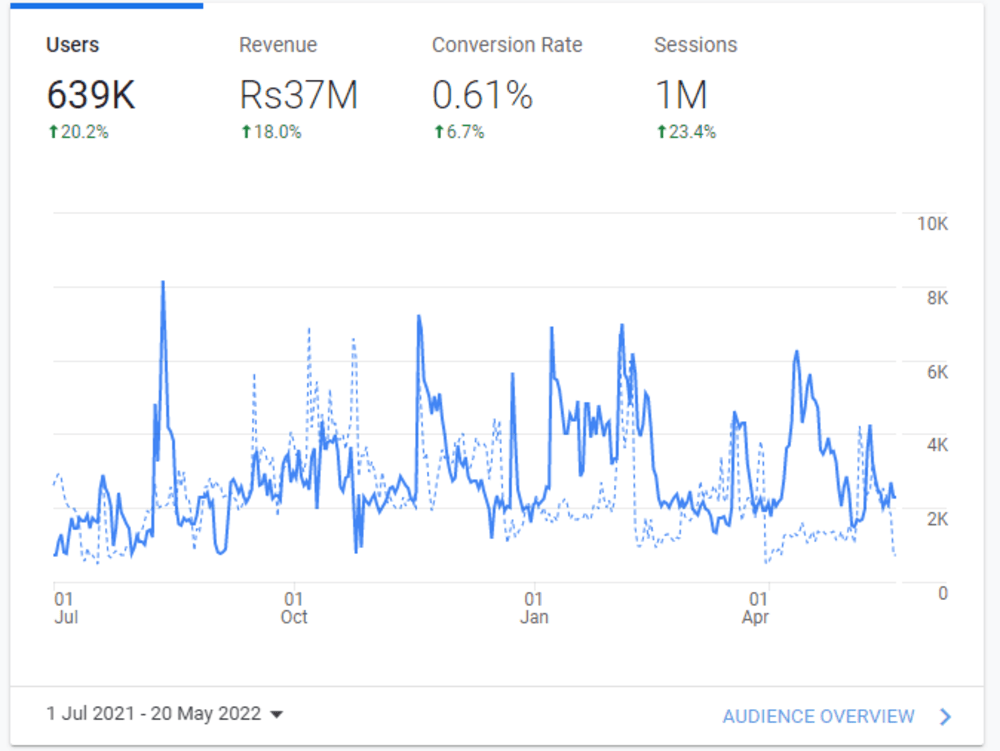The height and width of the screenshot is (751, 1000).
Task: Click the 8K y-axis label
Action: (x=937, y=298)
